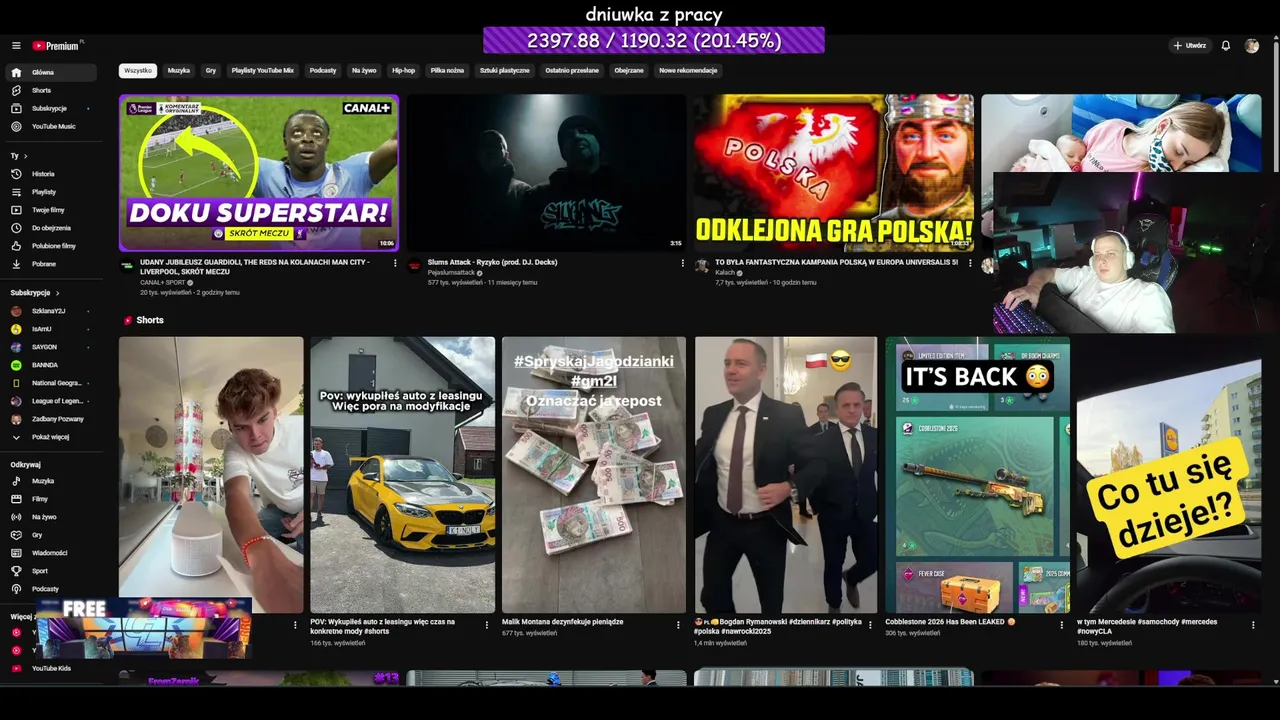Open the Slums Attack - Ryzyko title link
The image size is (1280, 720).
(x=492, y=262)
